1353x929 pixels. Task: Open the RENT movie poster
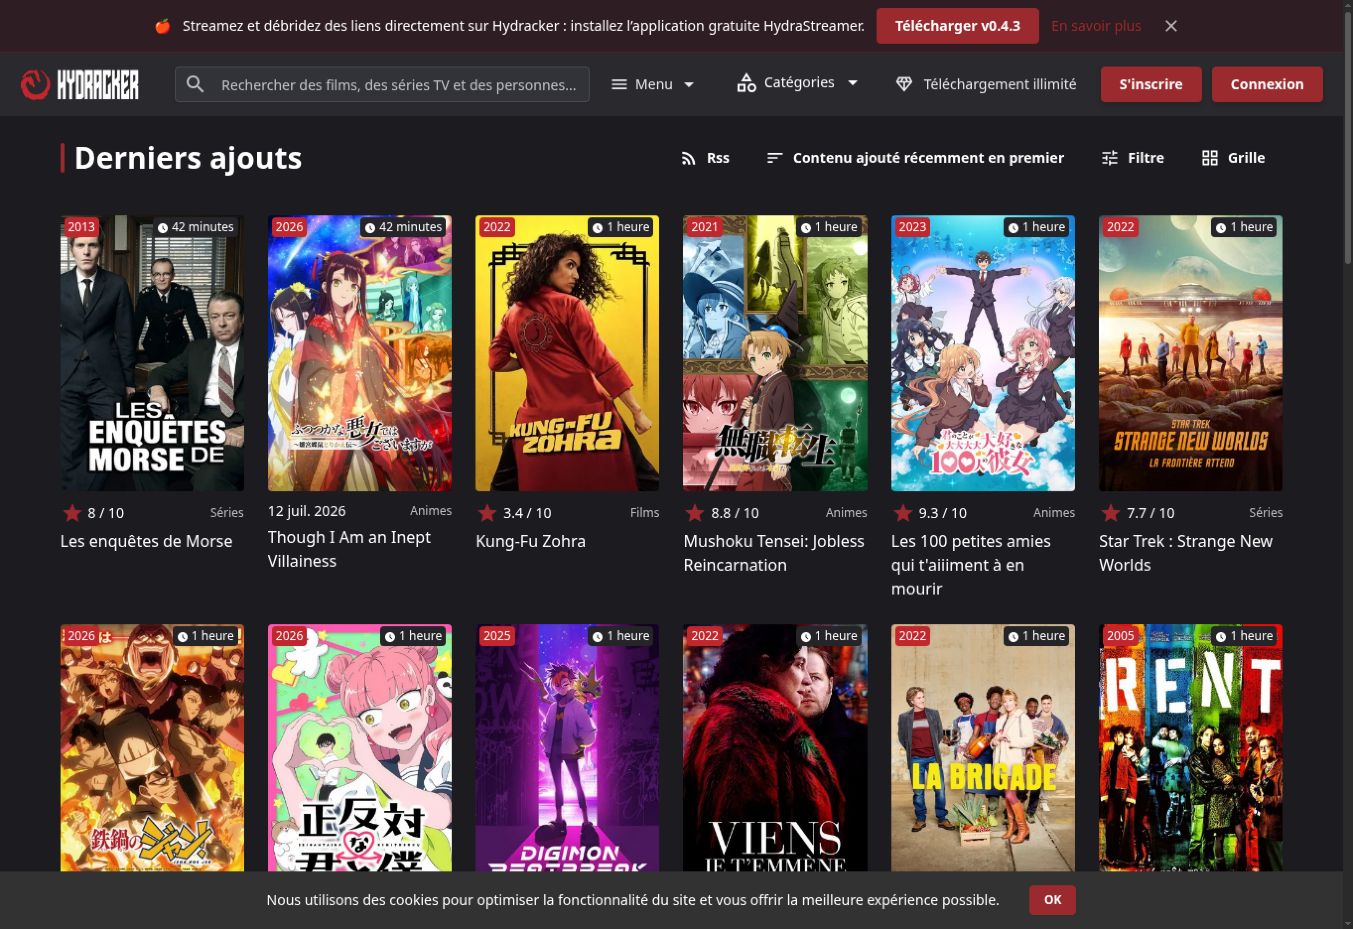click(1191, 748)
